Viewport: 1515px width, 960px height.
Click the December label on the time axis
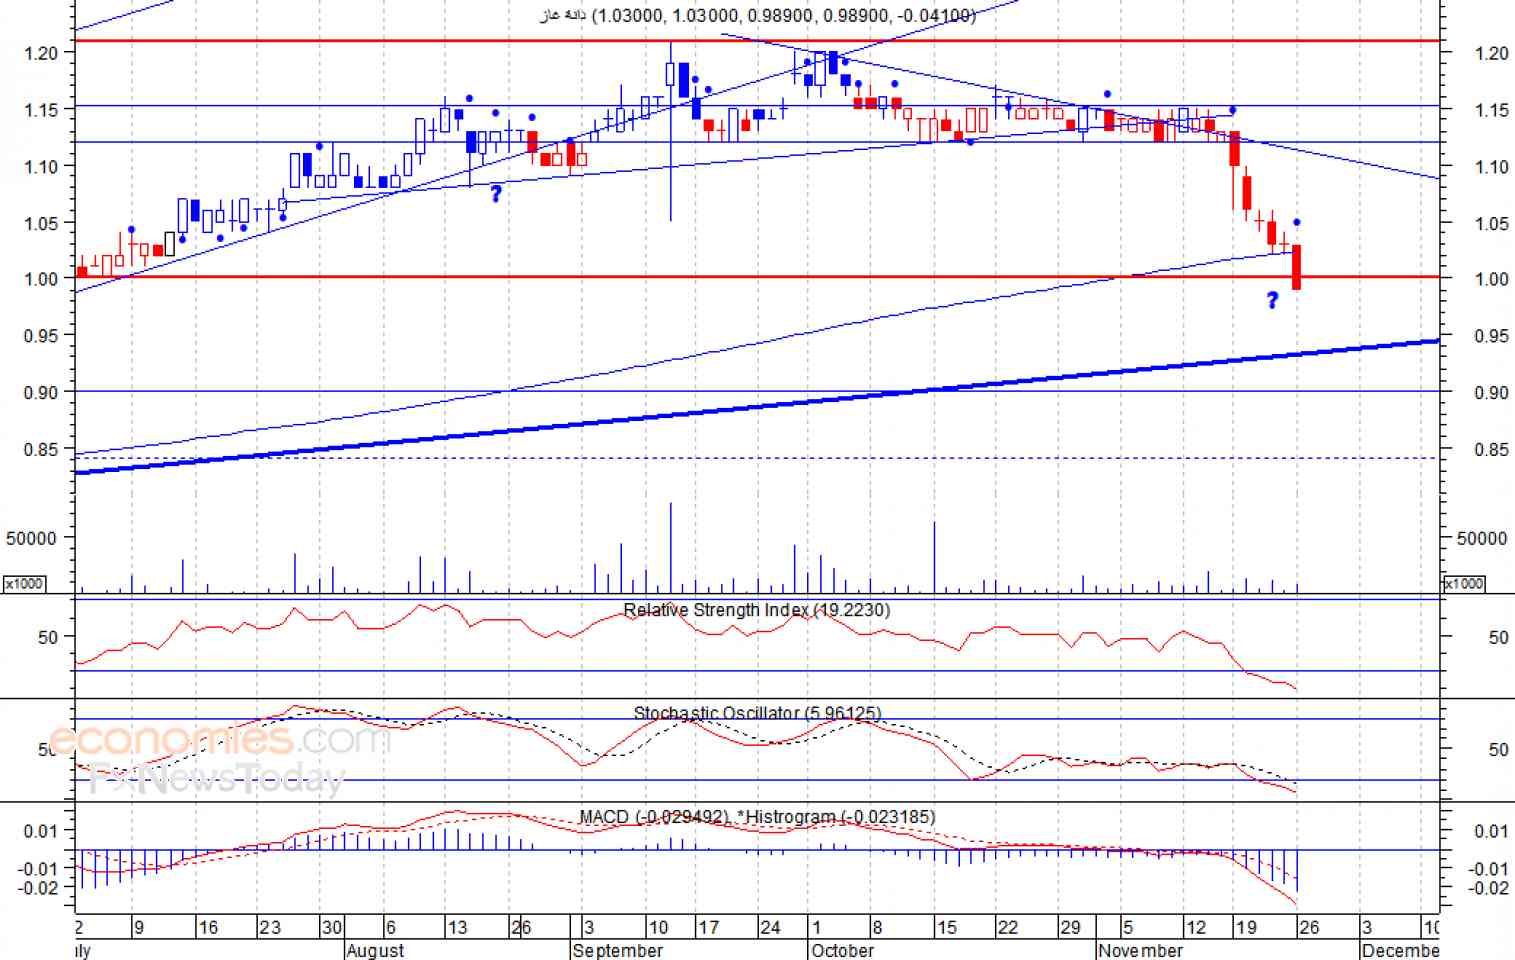[1400, 950]
